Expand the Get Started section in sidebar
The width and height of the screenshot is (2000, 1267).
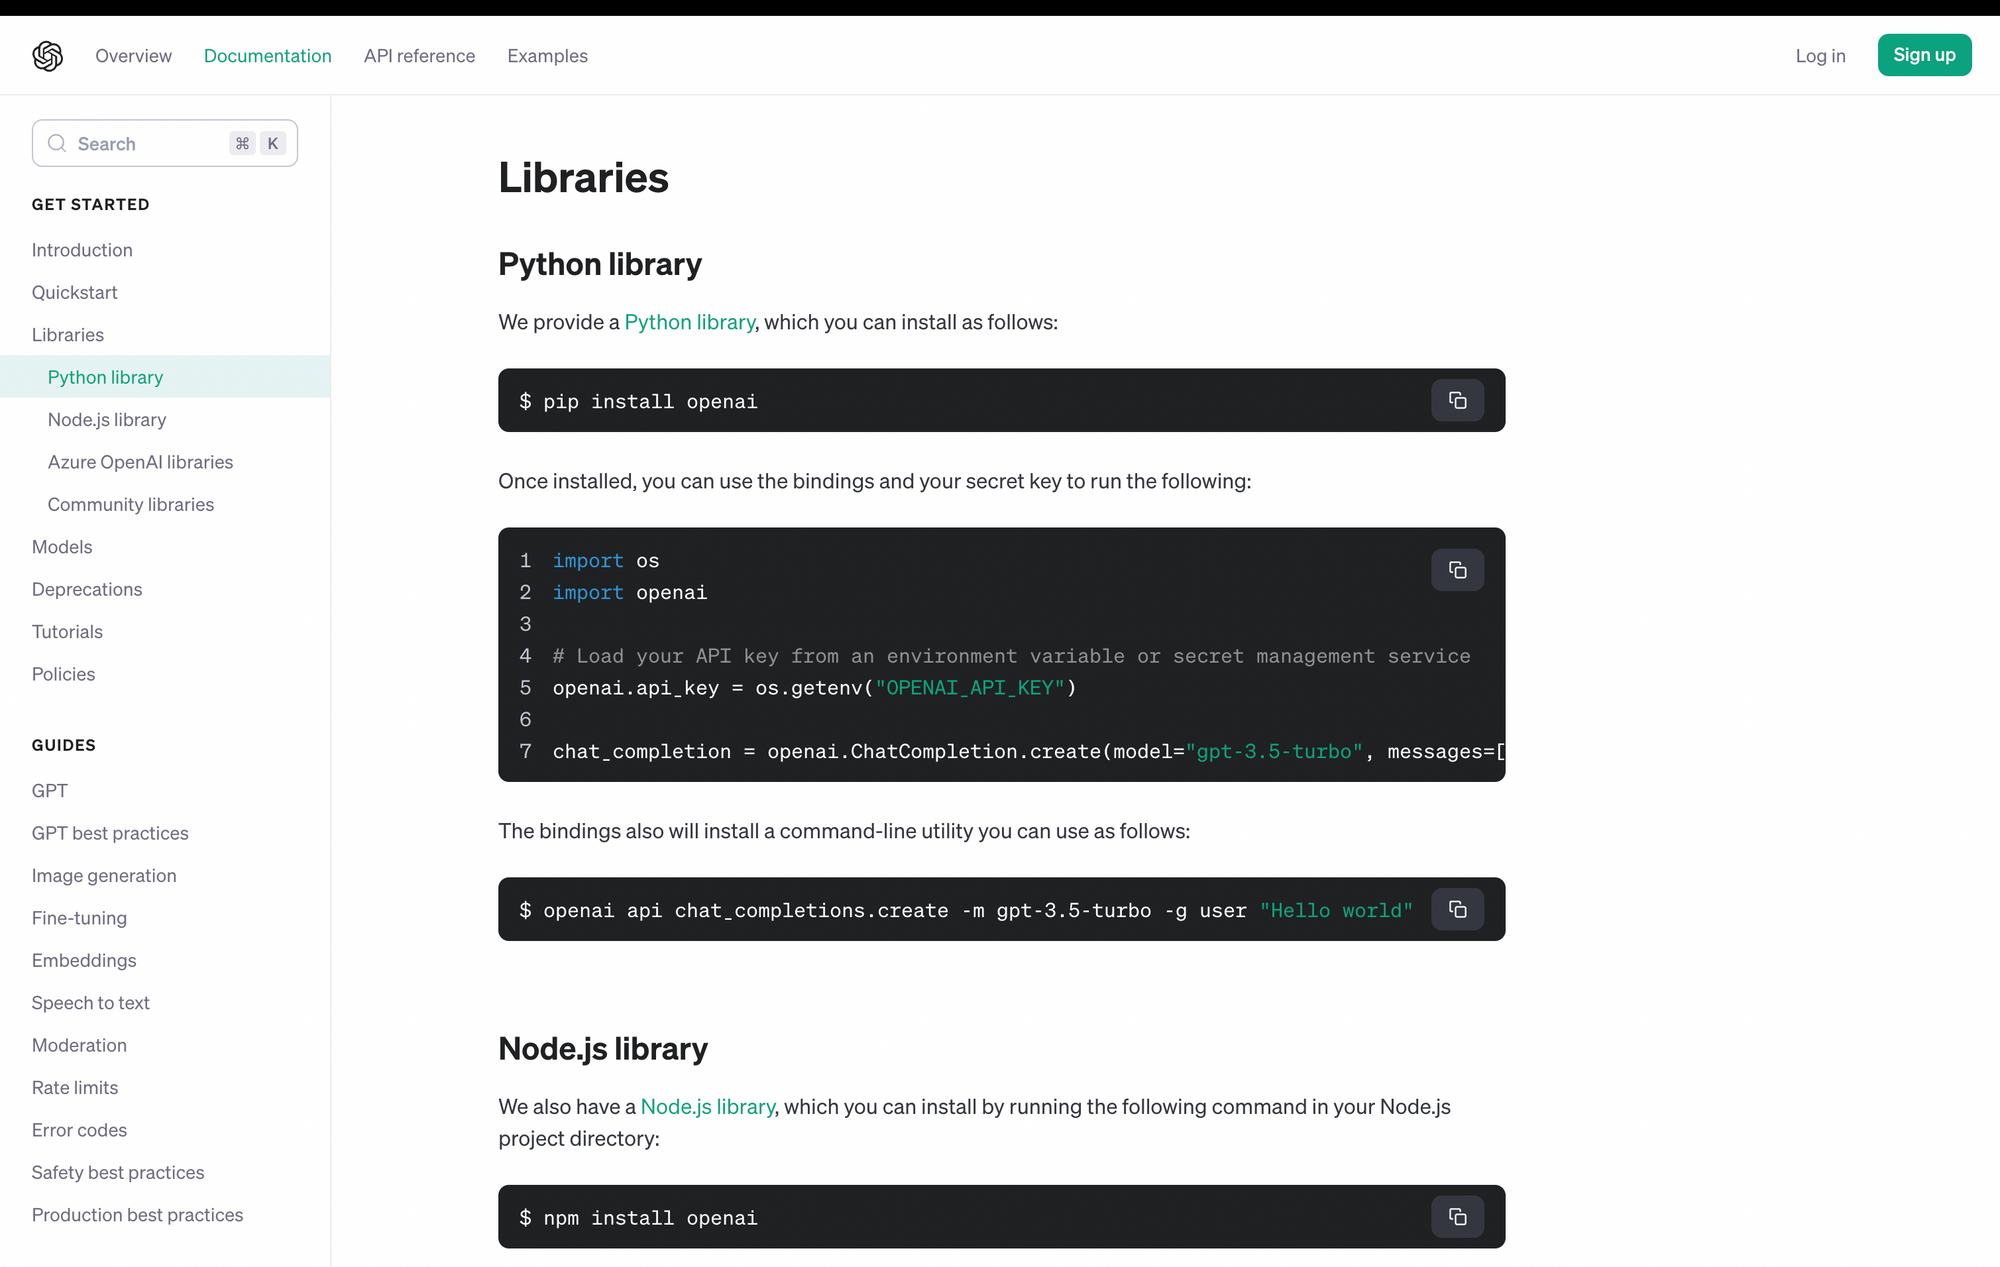[x=90, y=204]
